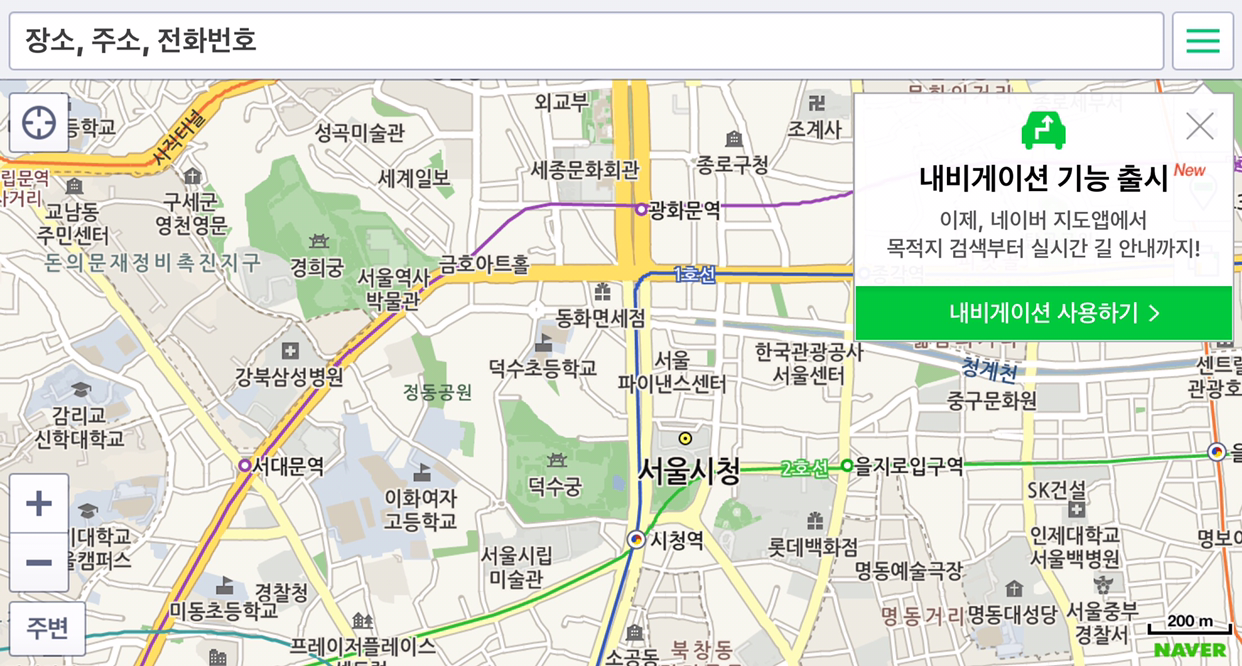Click the 서울중부경찰서 police icon
1242x666 pixels.
(x=1104, y=585)
